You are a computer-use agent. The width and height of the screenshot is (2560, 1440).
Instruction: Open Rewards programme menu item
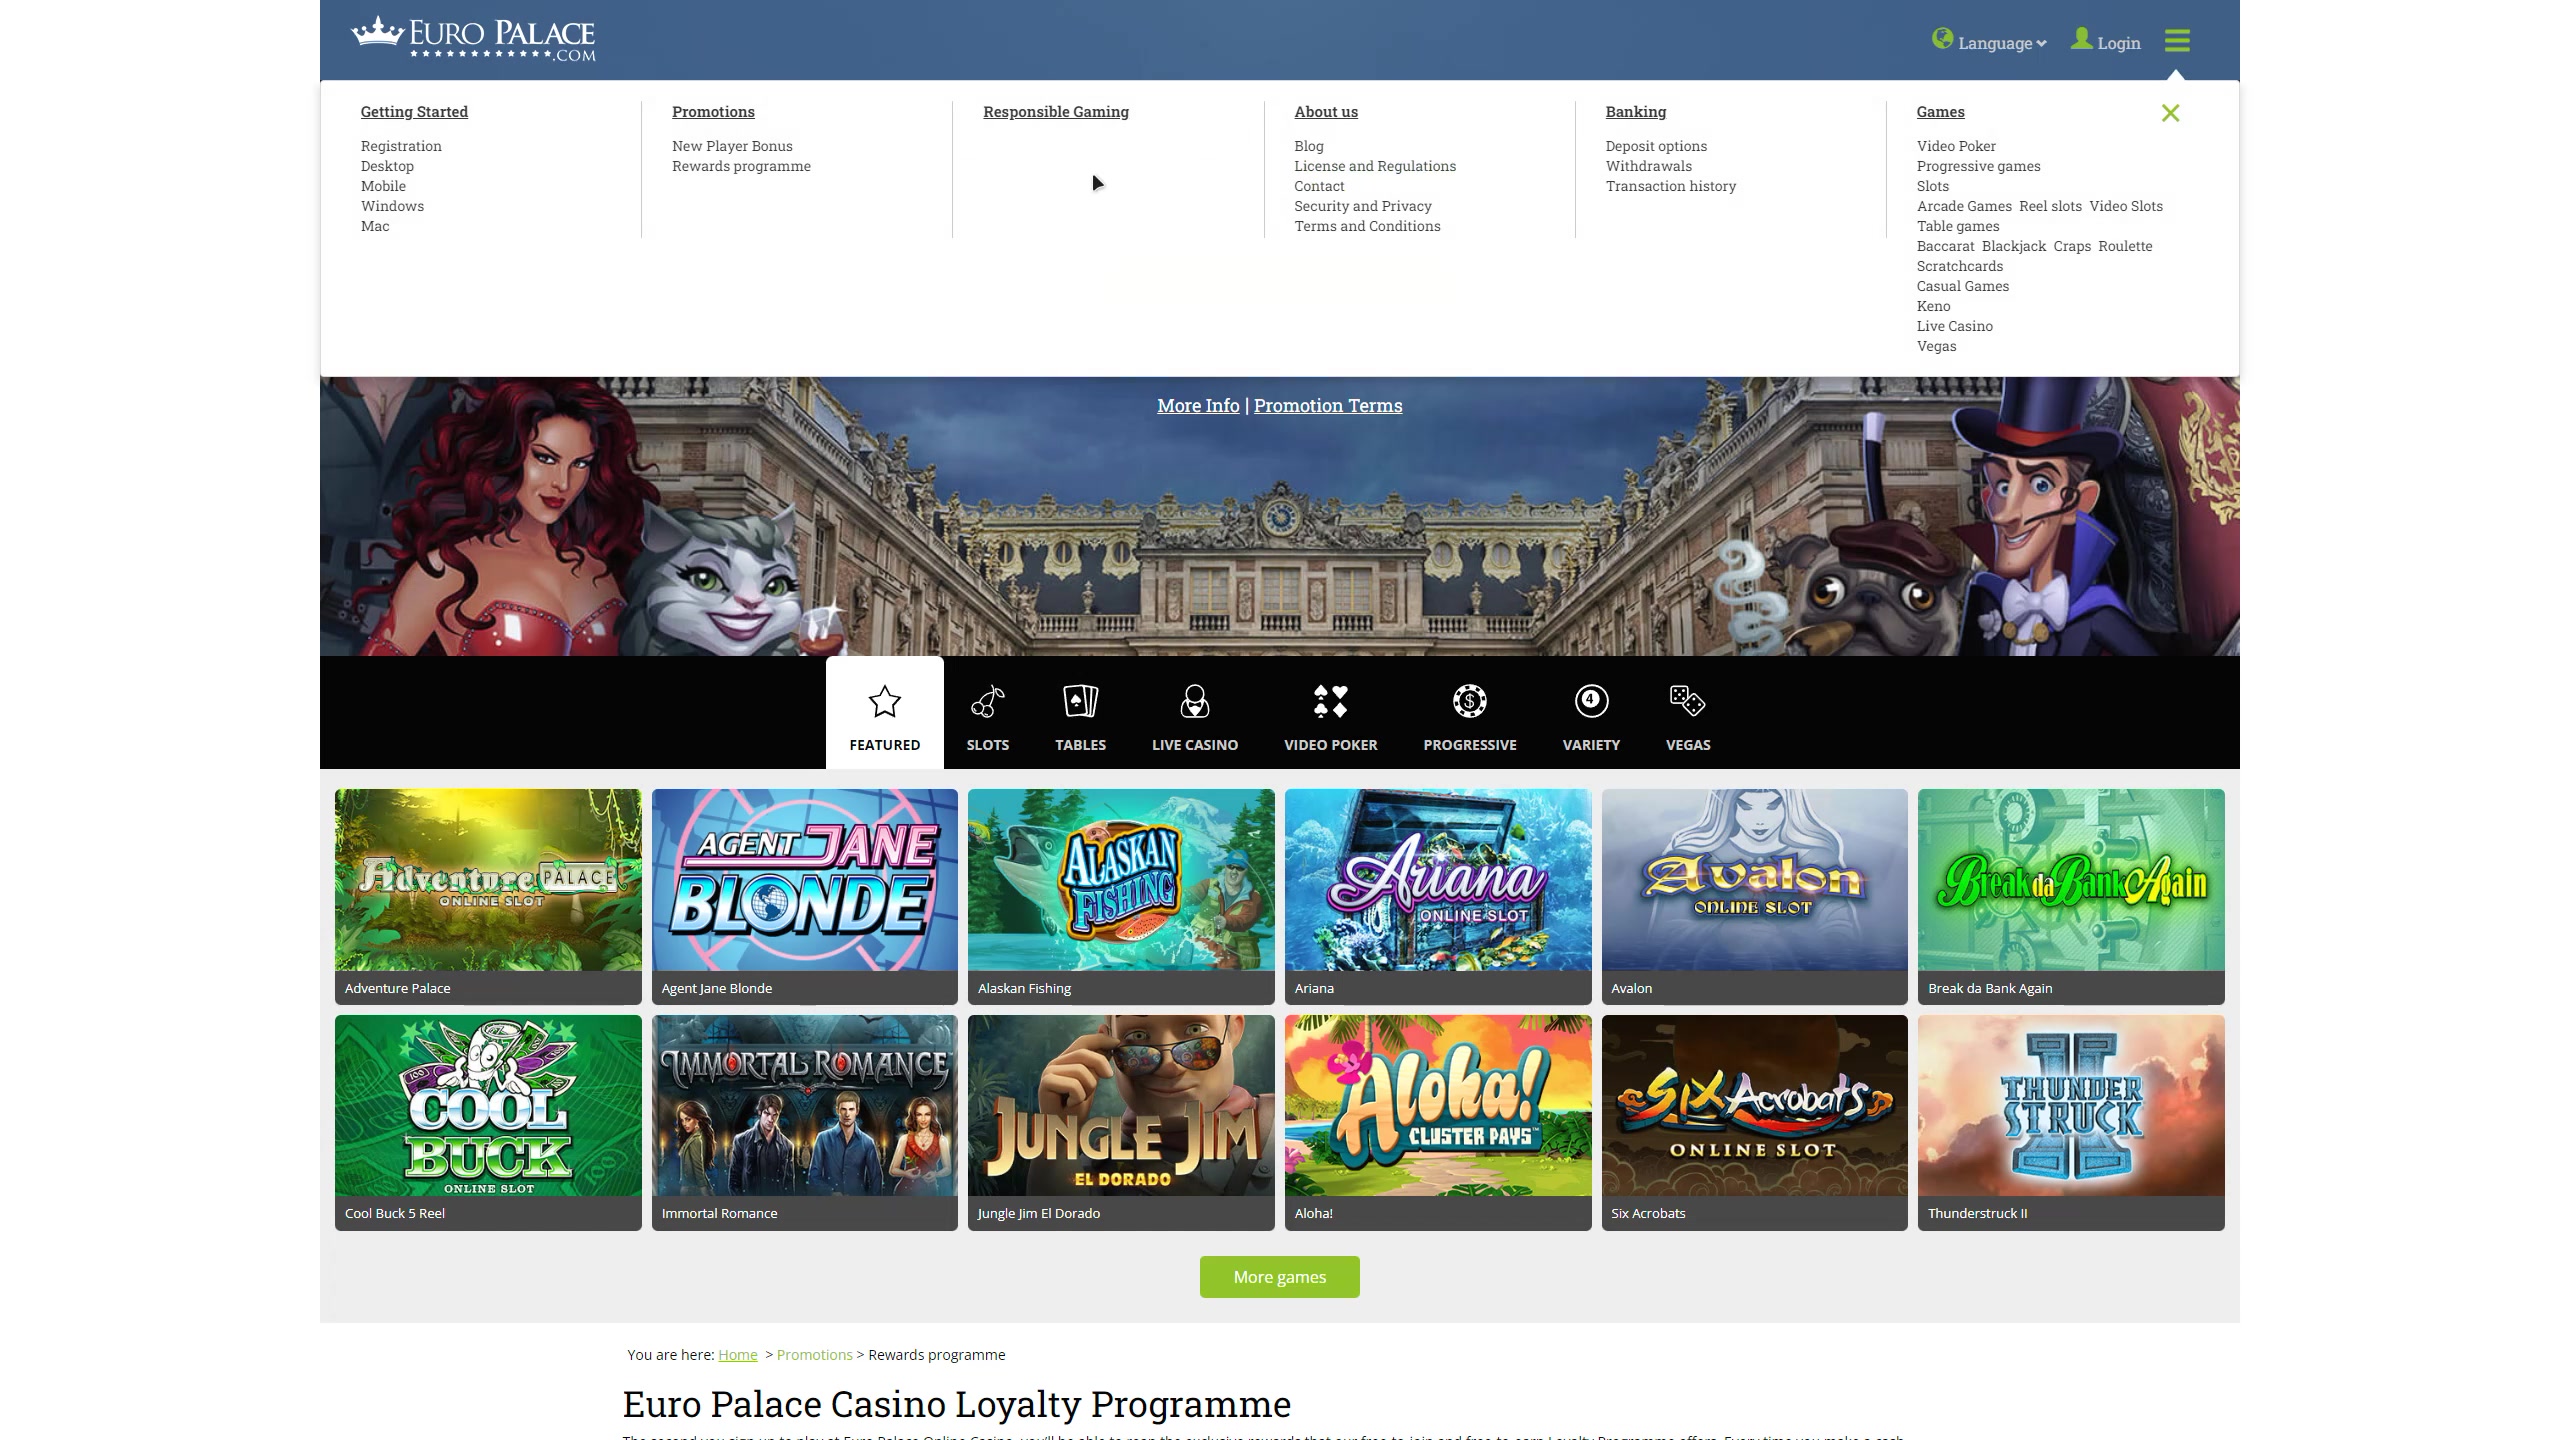[x=741, y=166]
